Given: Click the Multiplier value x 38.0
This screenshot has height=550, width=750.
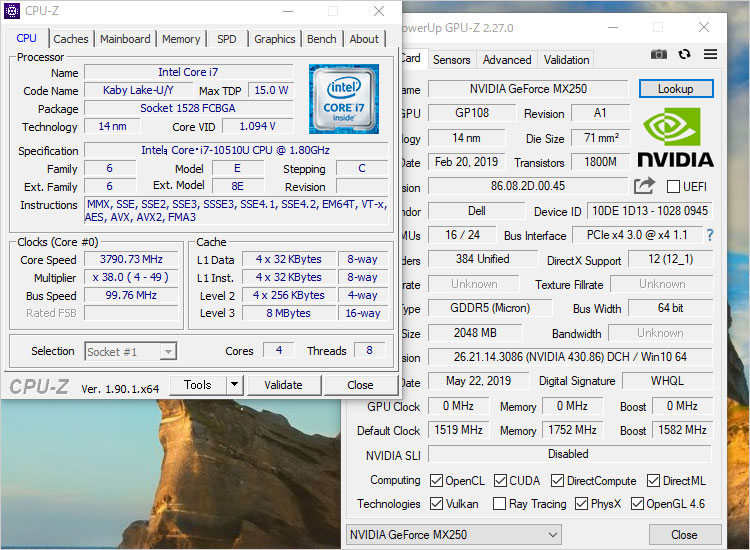Looking at the screenshot, I should pyautogui.click(x=132, y=277).
